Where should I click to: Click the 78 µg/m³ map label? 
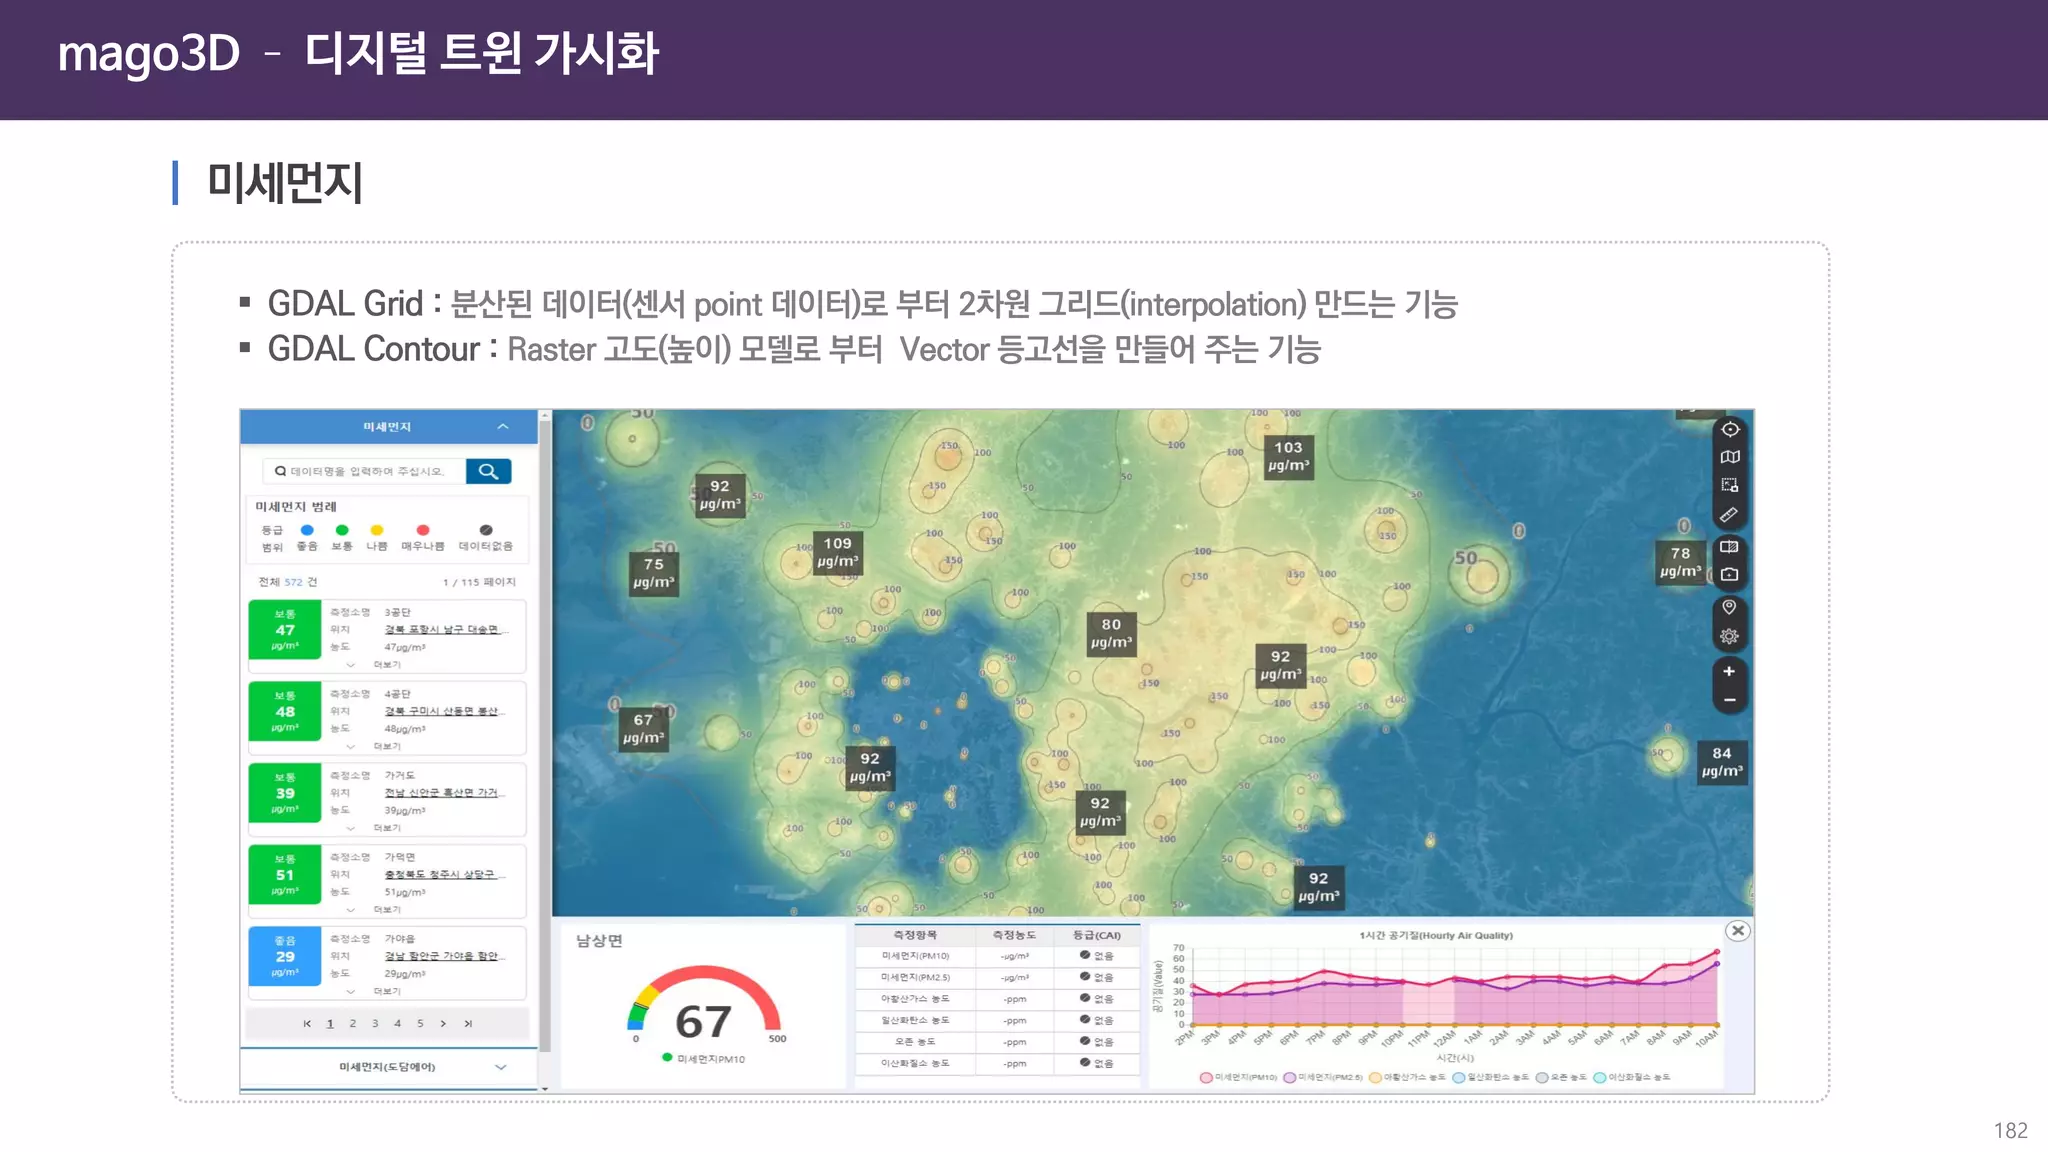1681,562
